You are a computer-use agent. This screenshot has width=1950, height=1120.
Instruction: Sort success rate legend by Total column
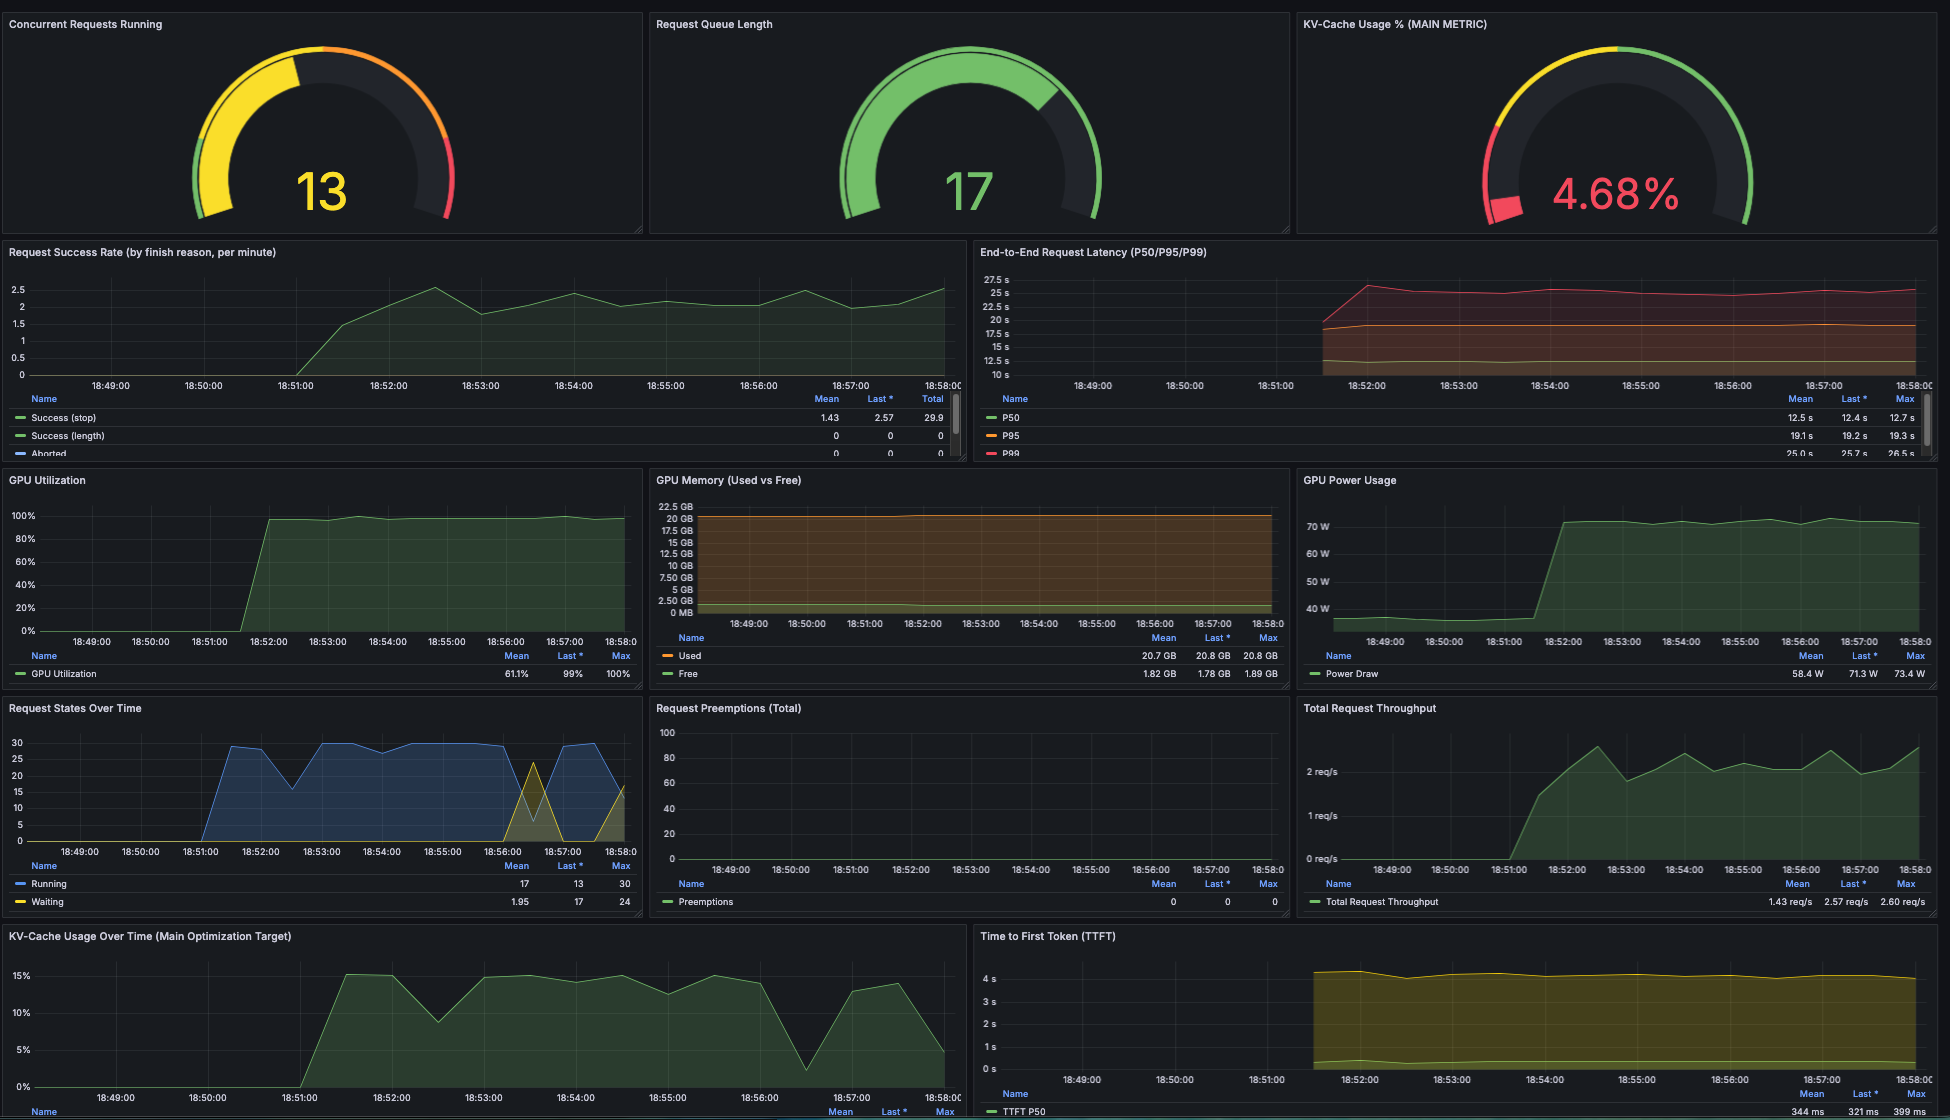[932, 398]
